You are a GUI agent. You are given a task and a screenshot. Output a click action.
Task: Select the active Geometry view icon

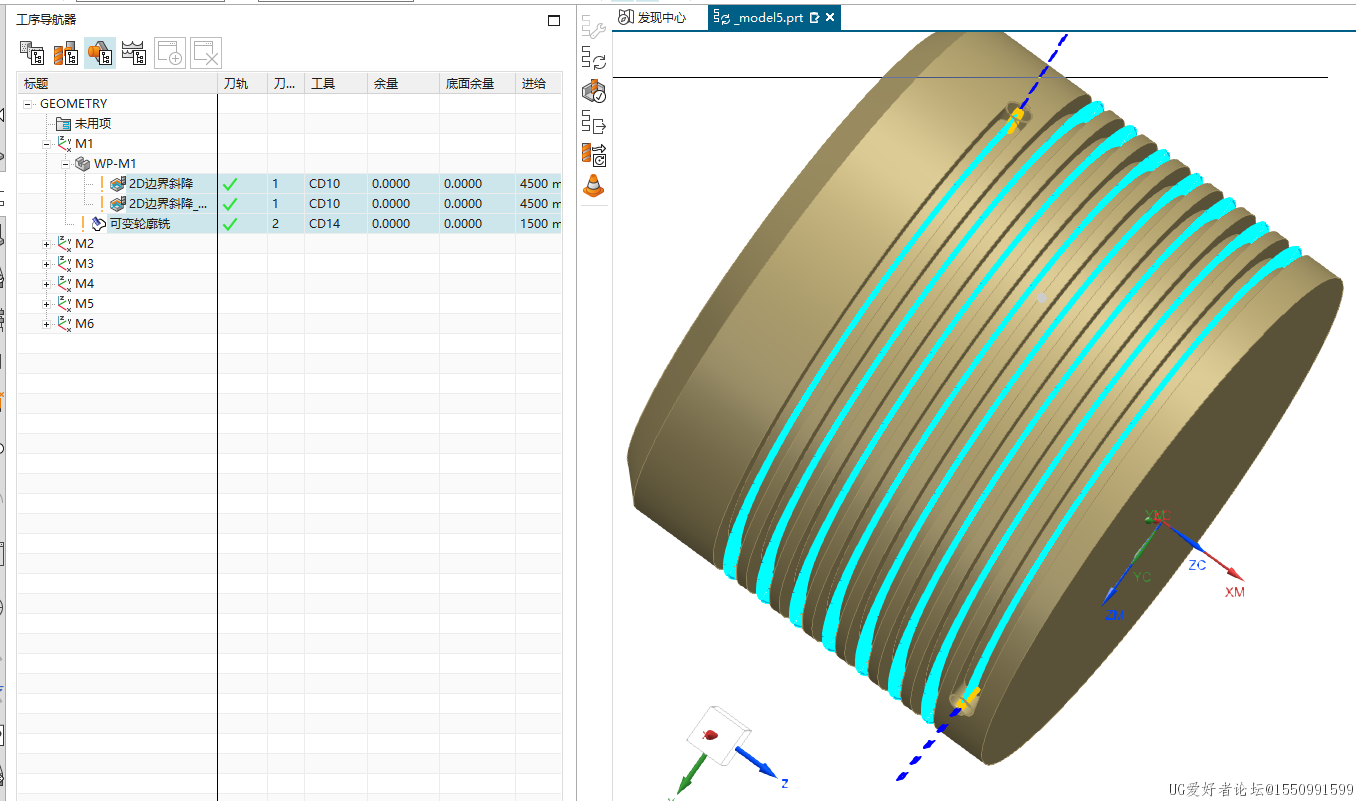point(99,53)
